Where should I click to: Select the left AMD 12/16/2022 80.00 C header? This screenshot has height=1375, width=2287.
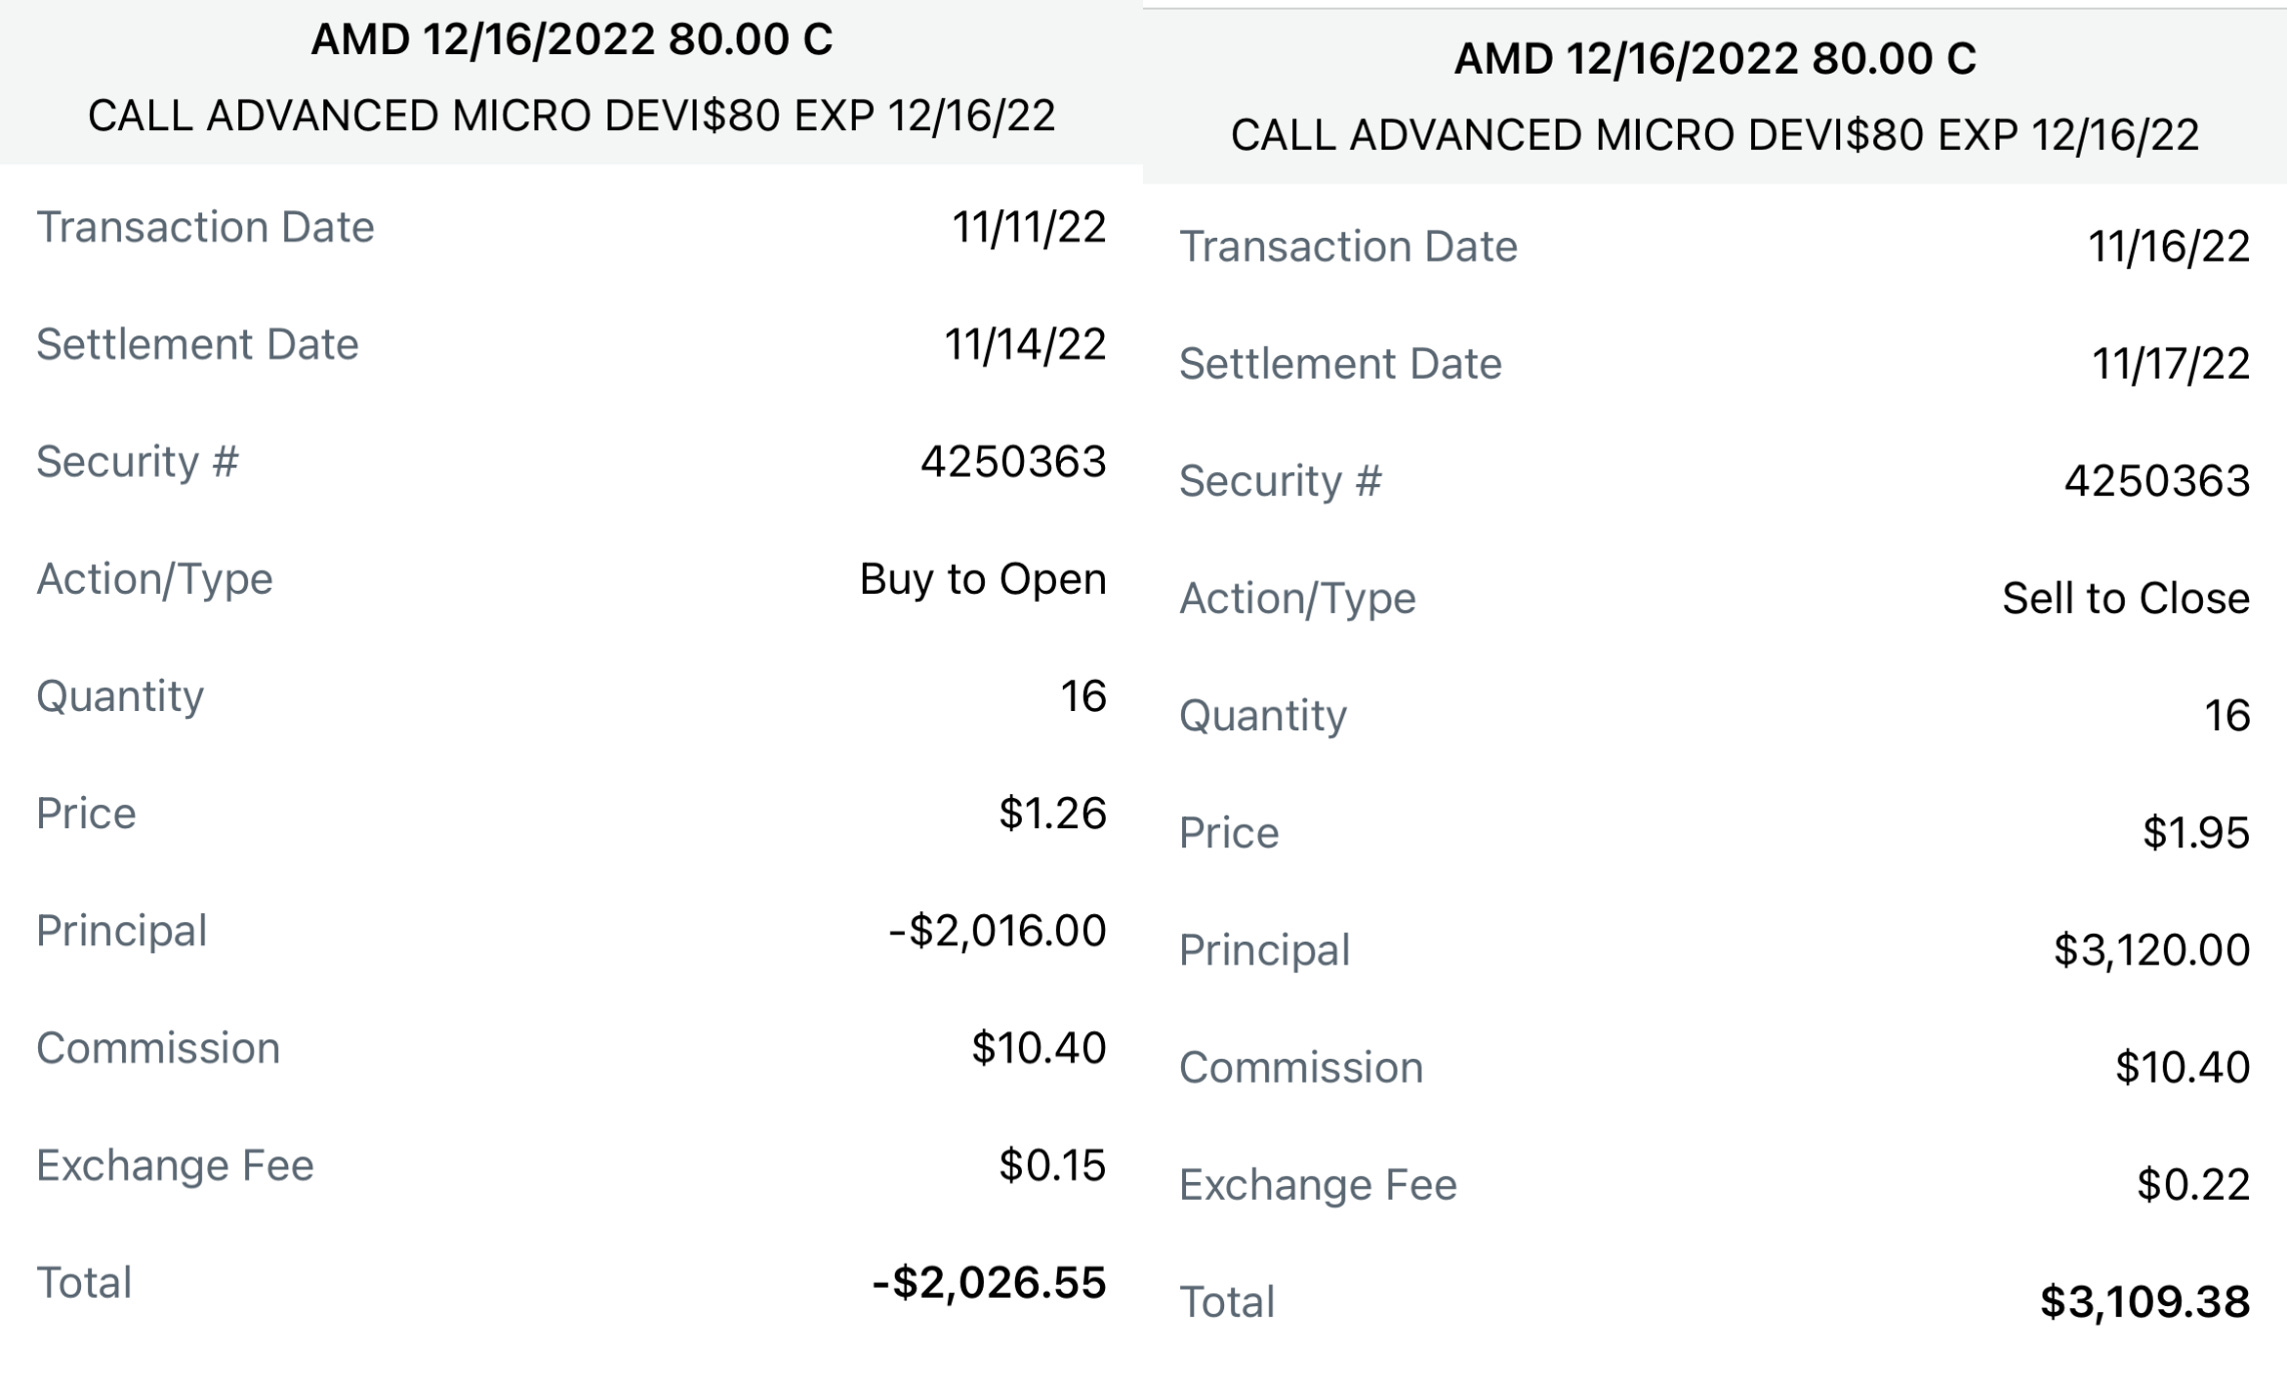click(x=571, y=40)
